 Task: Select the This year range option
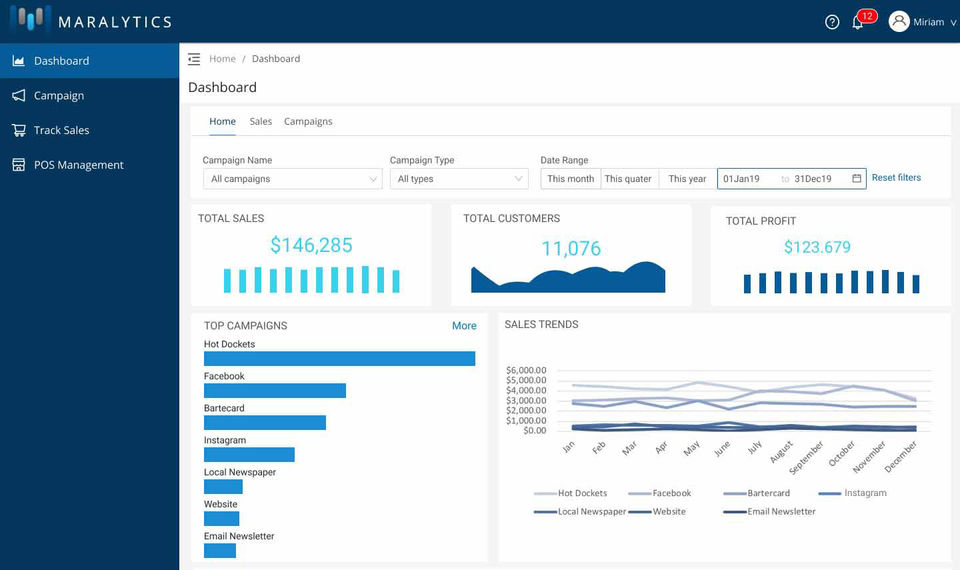tap(687, 179)
